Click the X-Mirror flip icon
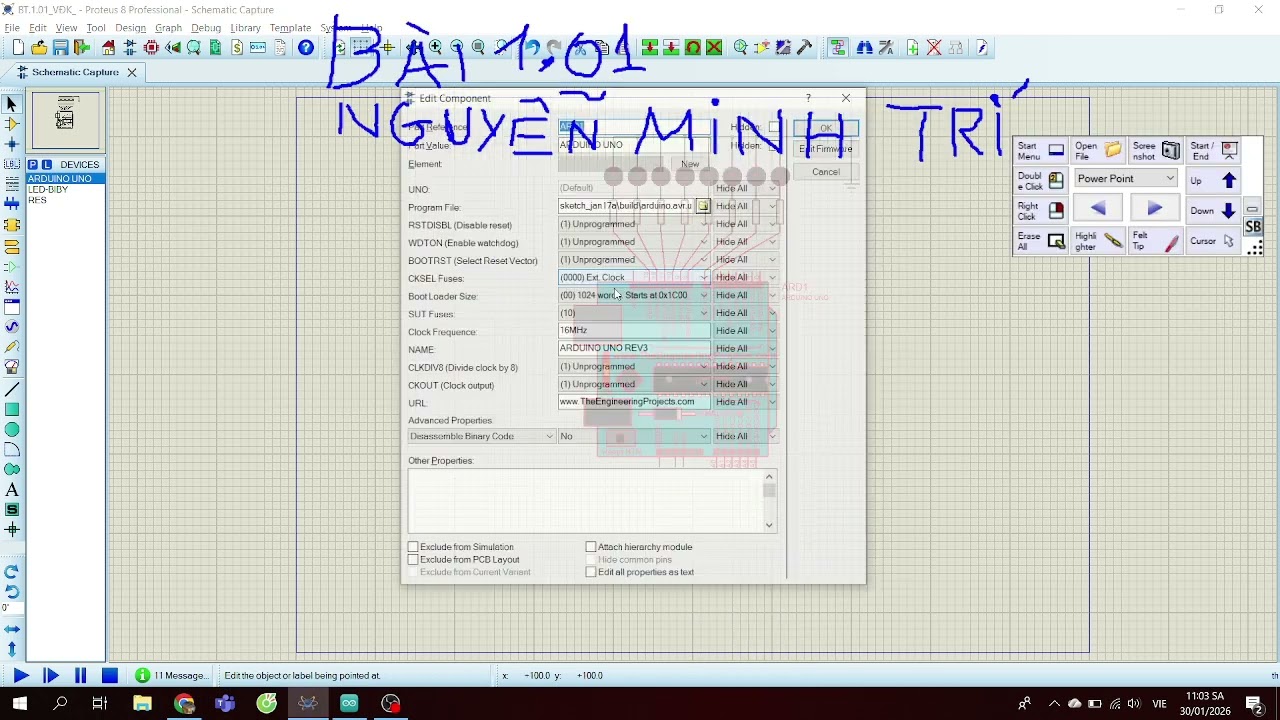This screenshot has height=720, width=1280. pyautogui.click(x=12, y=630)
